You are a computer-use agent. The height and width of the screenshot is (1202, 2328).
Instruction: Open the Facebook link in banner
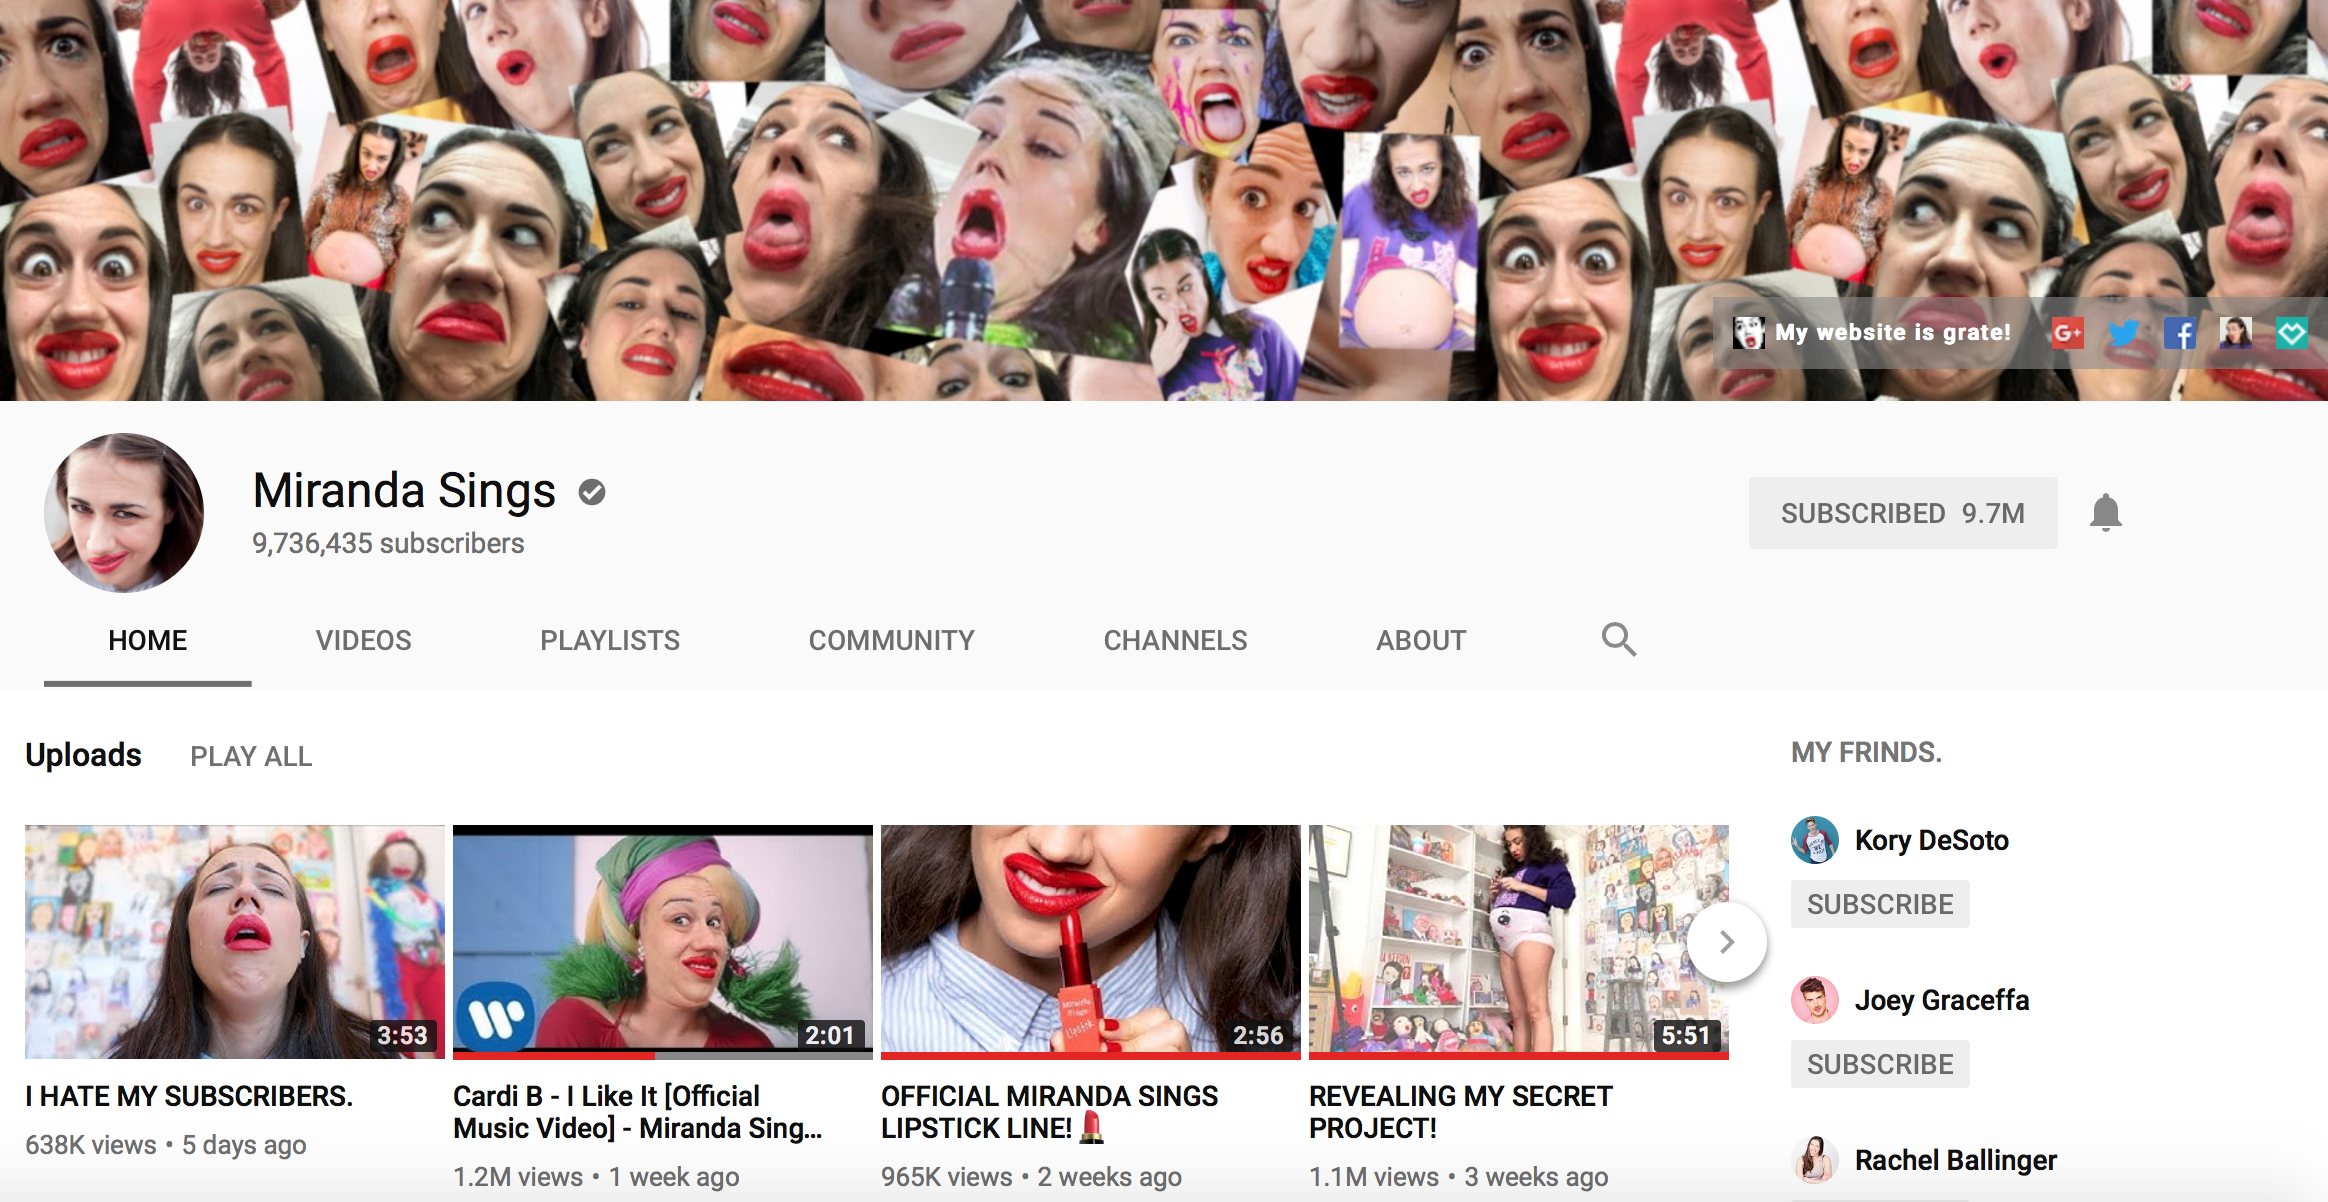pyautogui.click(x=2179, y=333)
